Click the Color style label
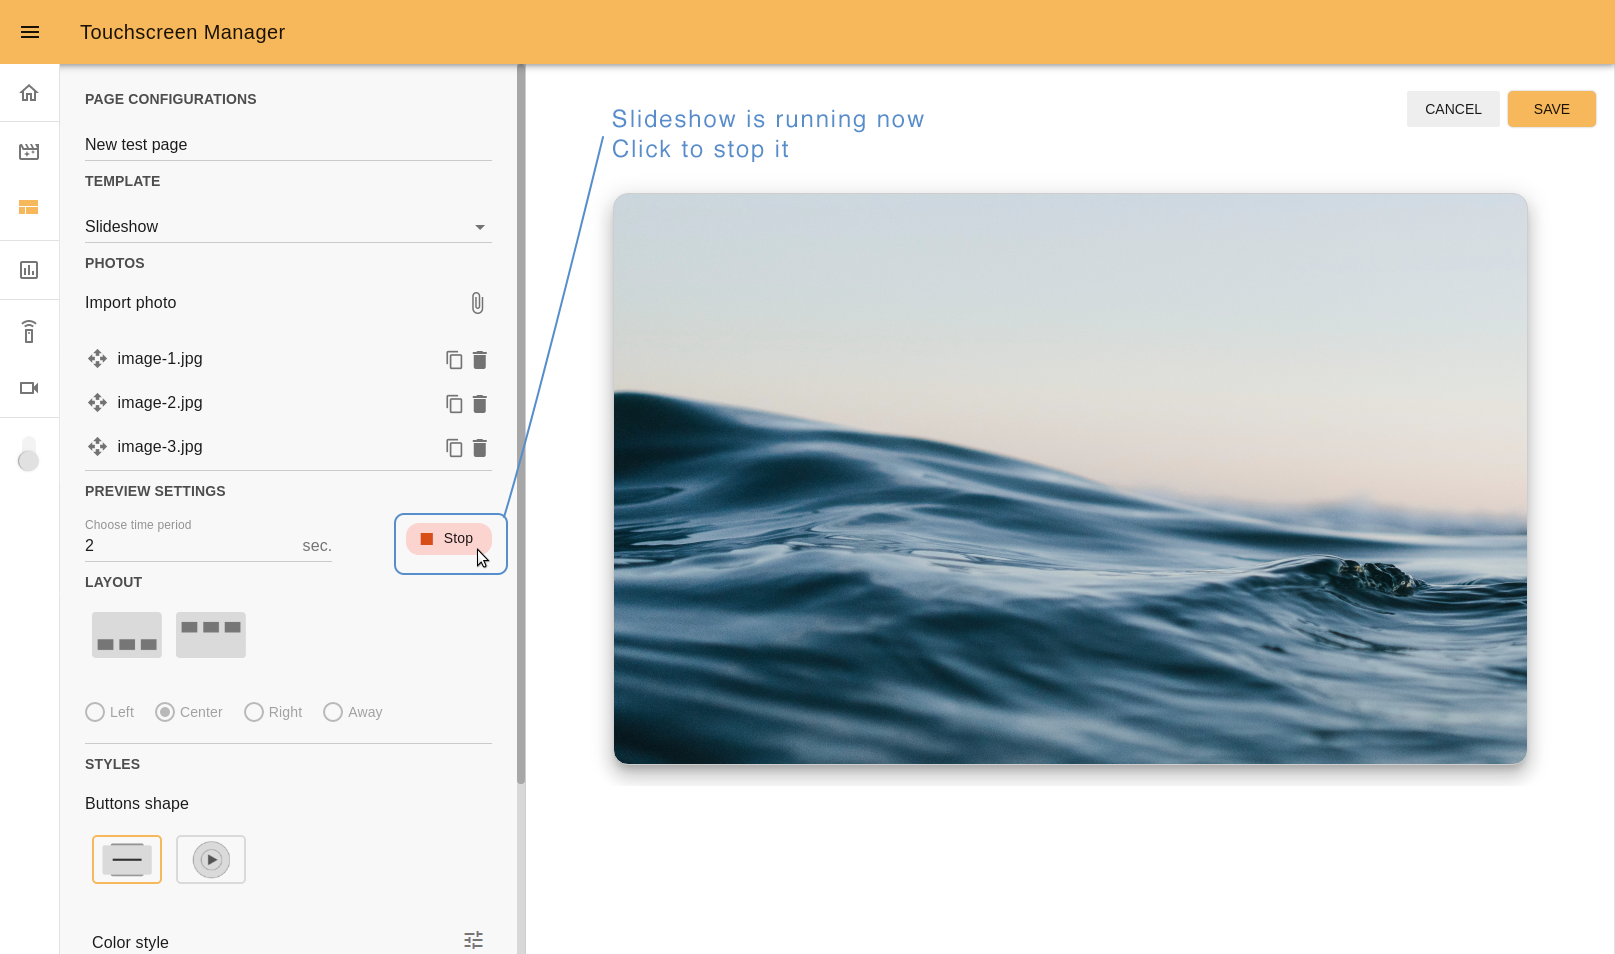The width and height of the screenshot is (1615, 954). click(x=130, y=942)
